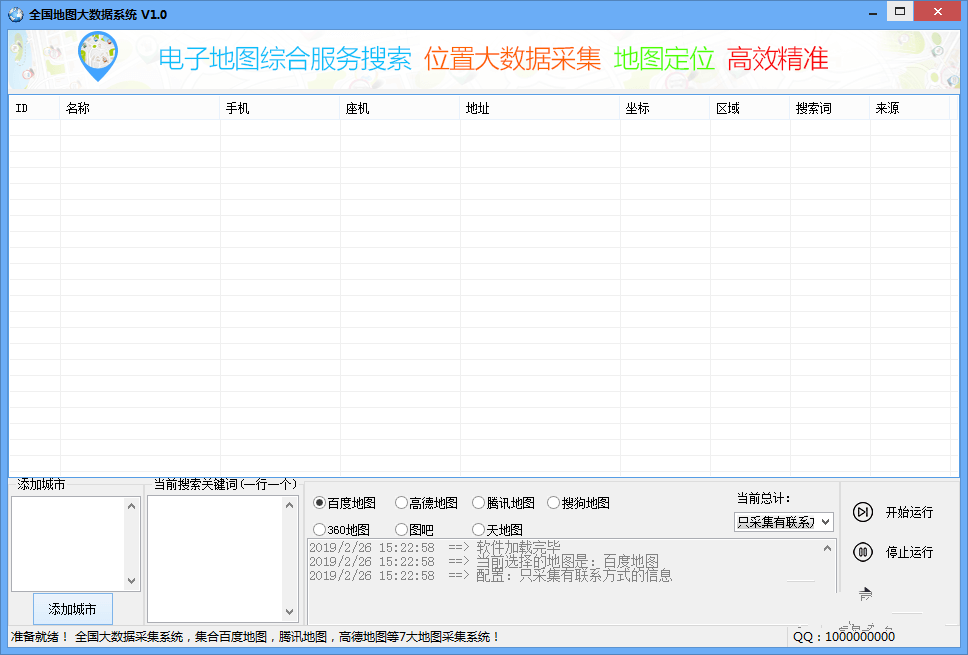Click the 来源 column header
The image size is (968, 655).
click(x=909, y=108)
